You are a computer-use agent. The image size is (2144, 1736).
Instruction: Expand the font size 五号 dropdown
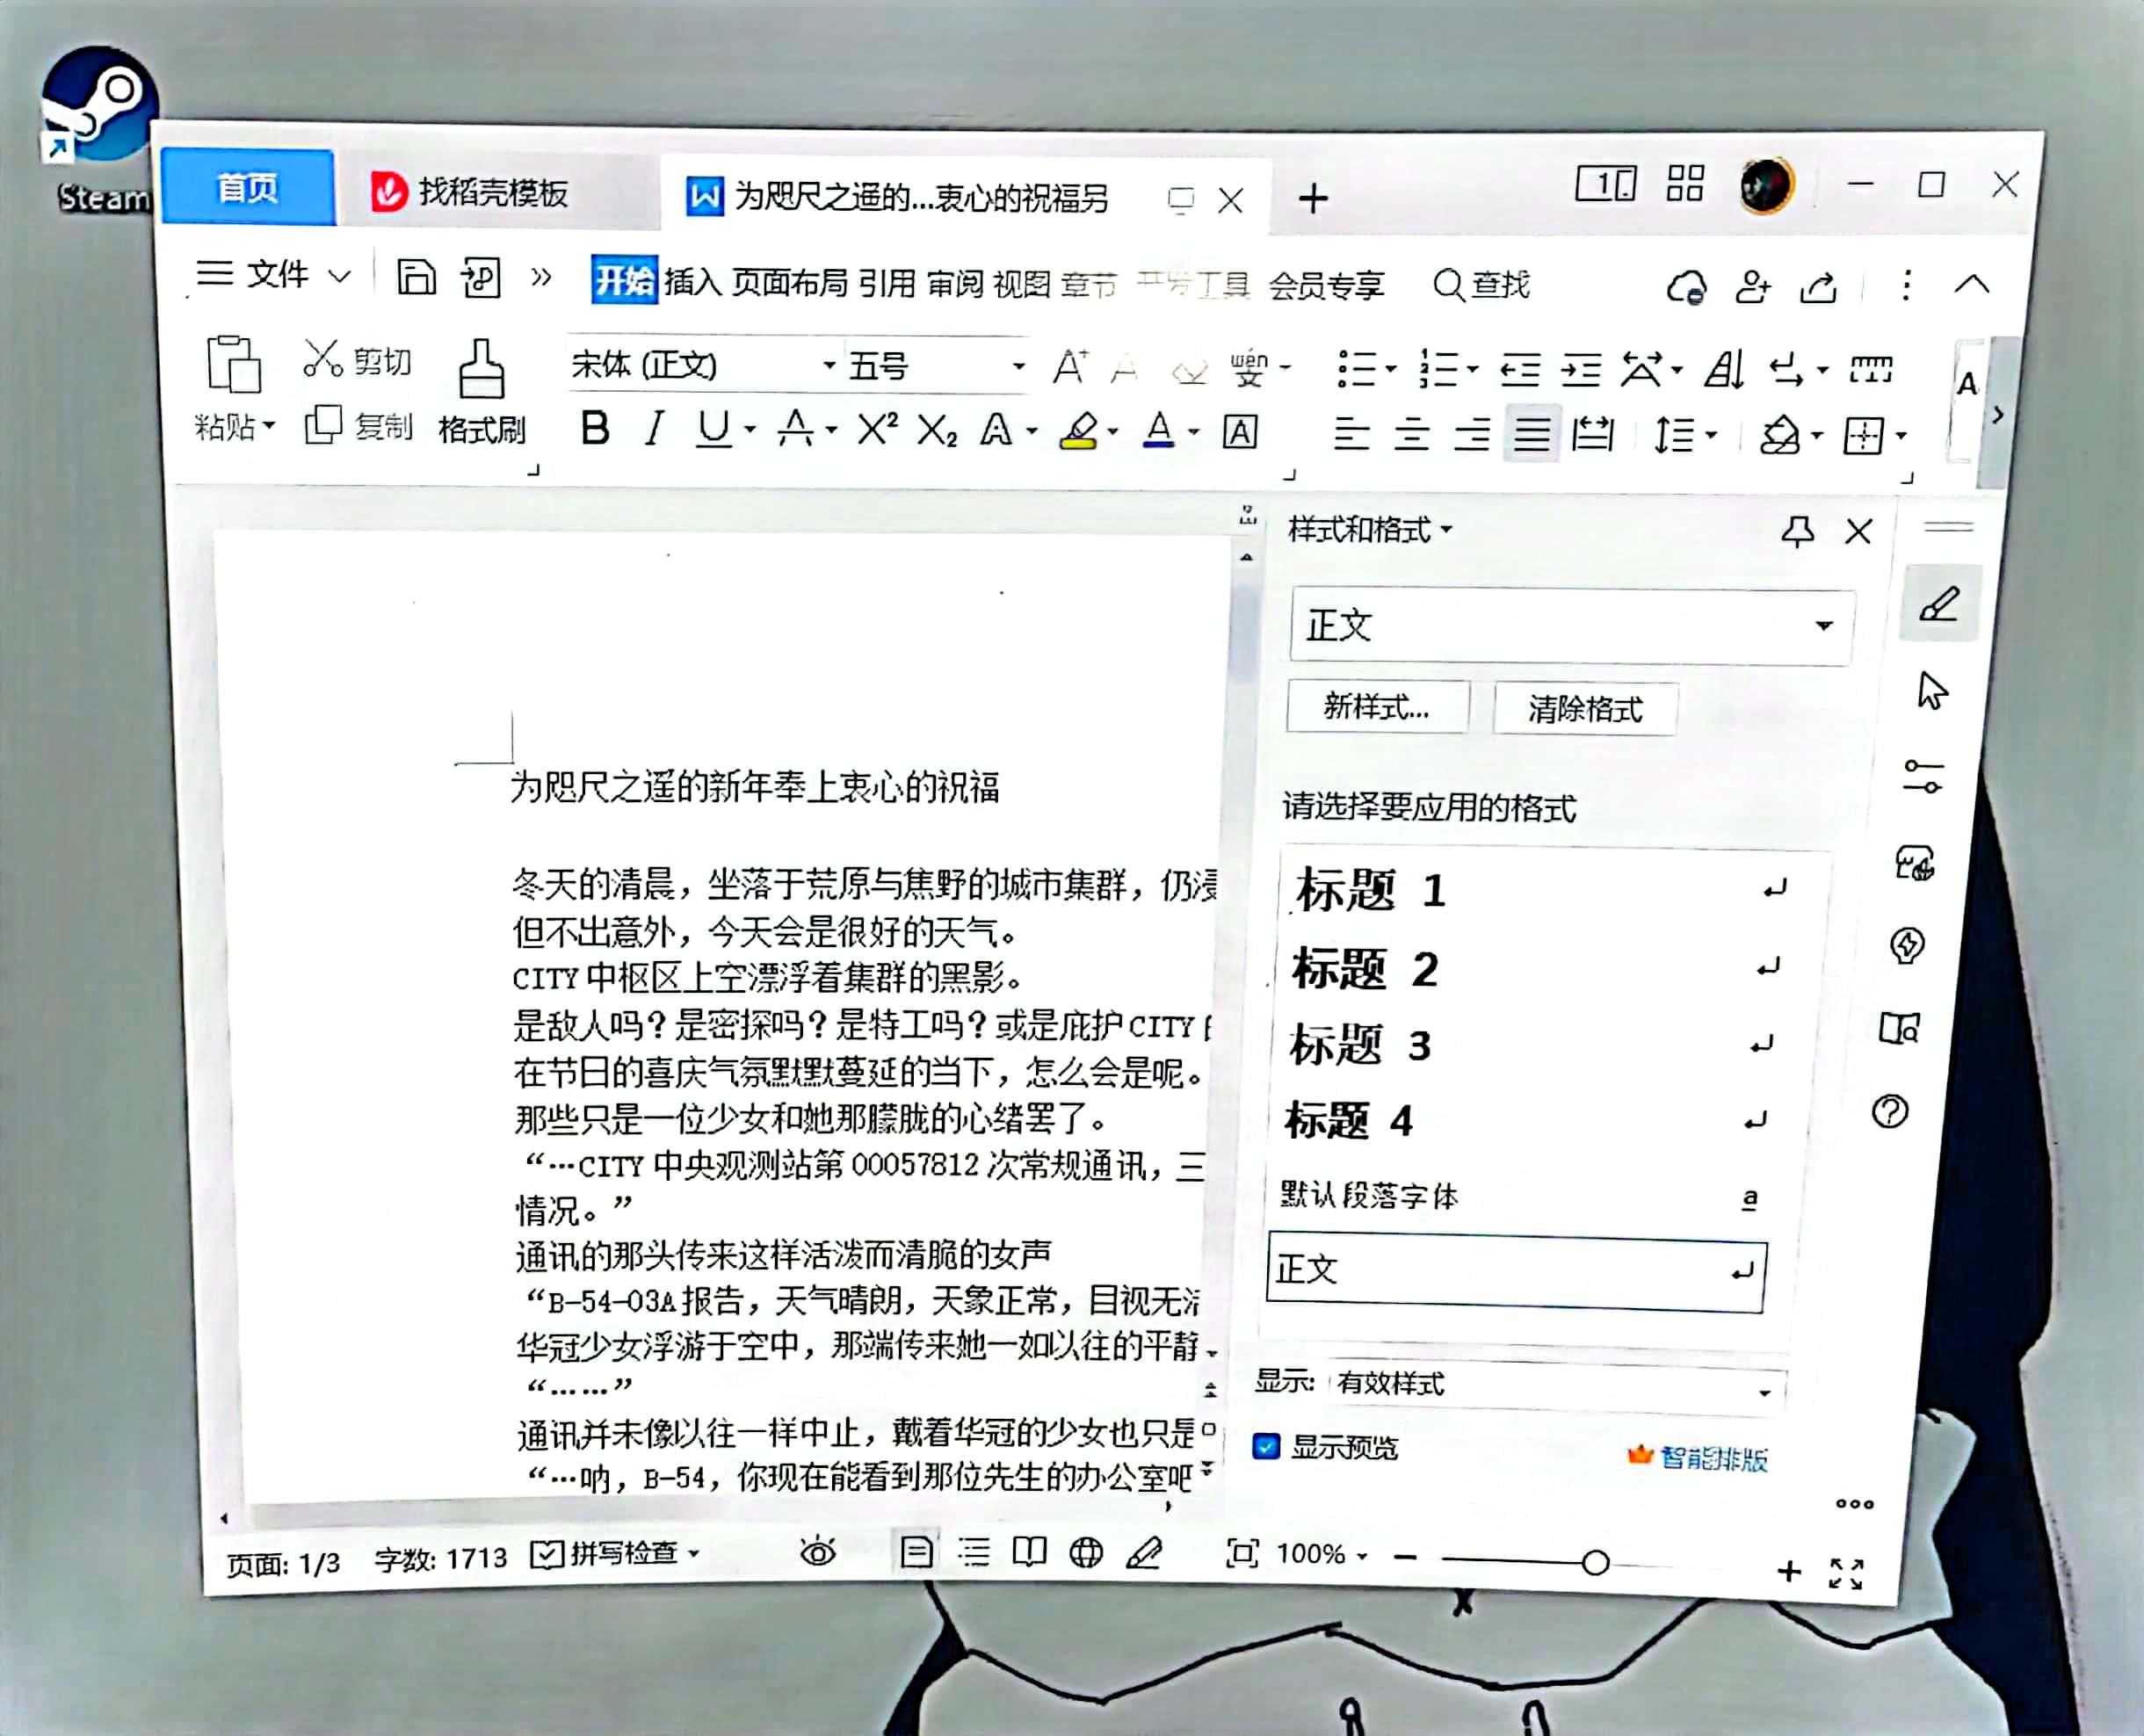[x=1018, y=367]
